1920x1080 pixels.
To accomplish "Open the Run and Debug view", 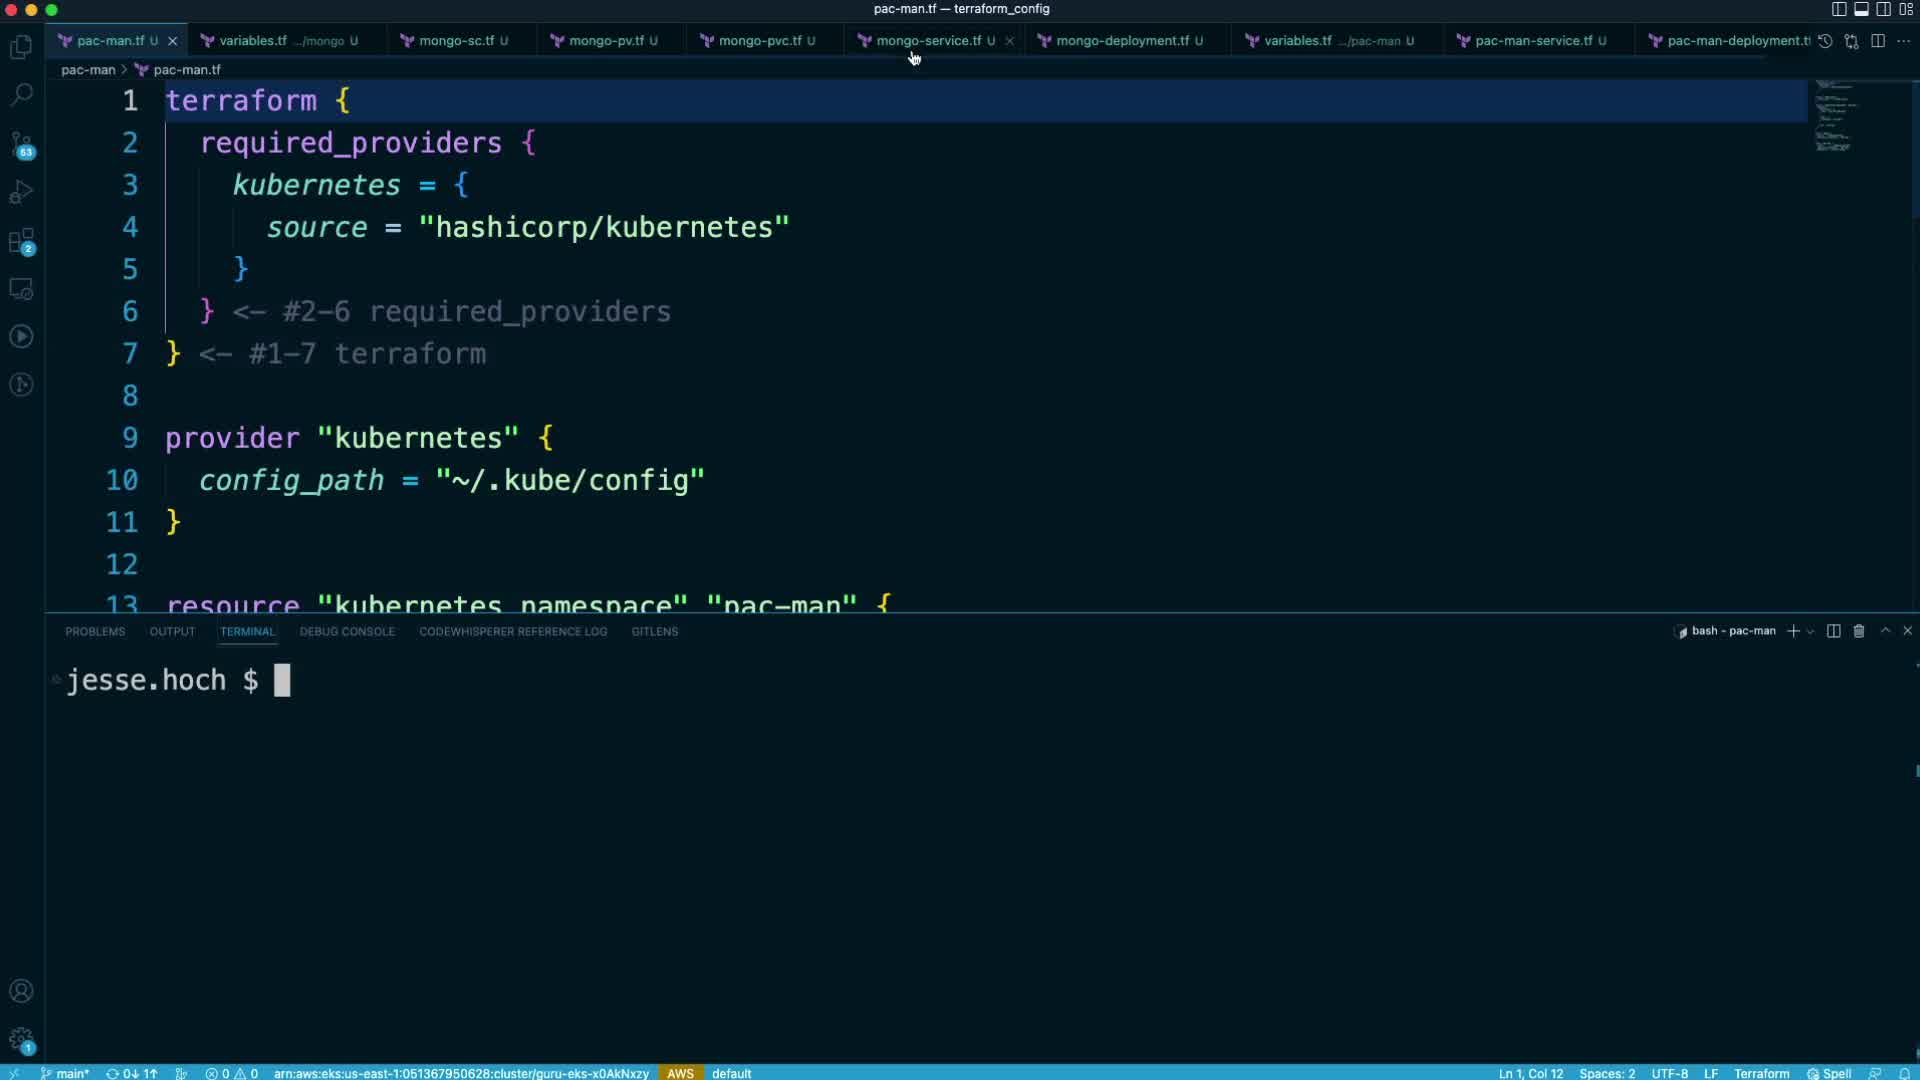I will [x=21, y=192].
